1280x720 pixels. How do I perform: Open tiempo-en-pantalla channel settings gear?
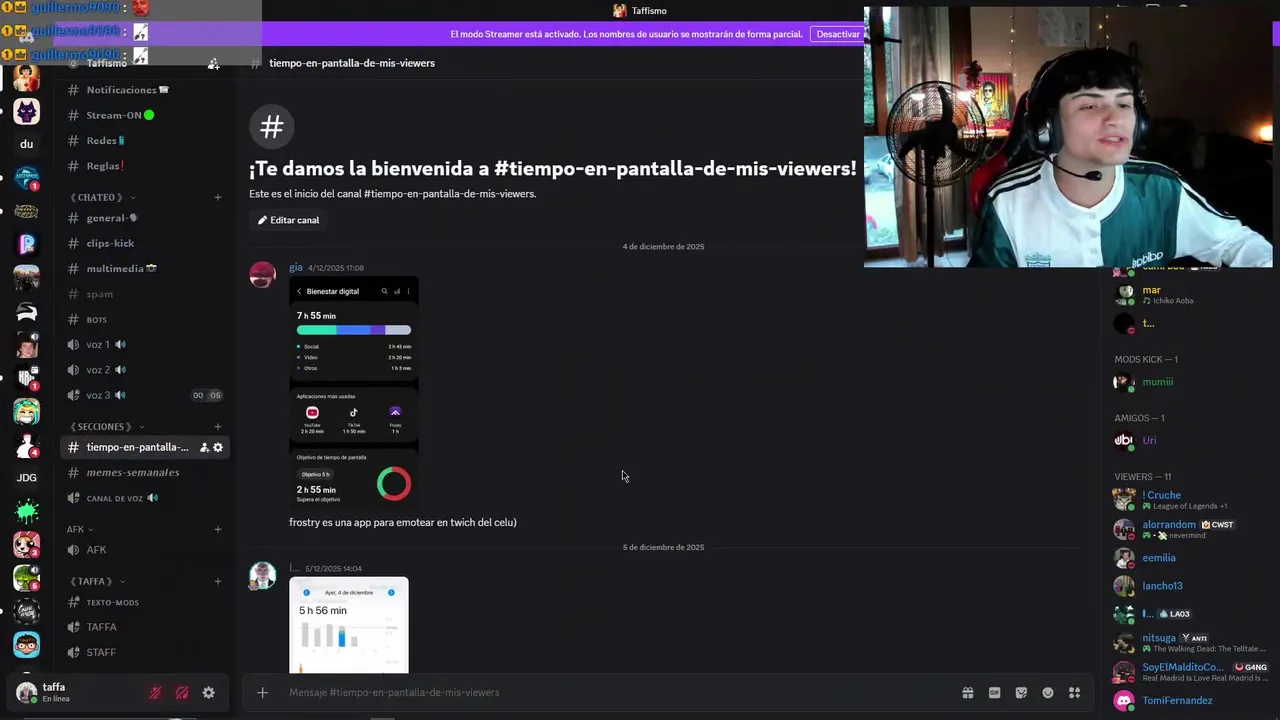pyautogui.click(x=218, y=447)
